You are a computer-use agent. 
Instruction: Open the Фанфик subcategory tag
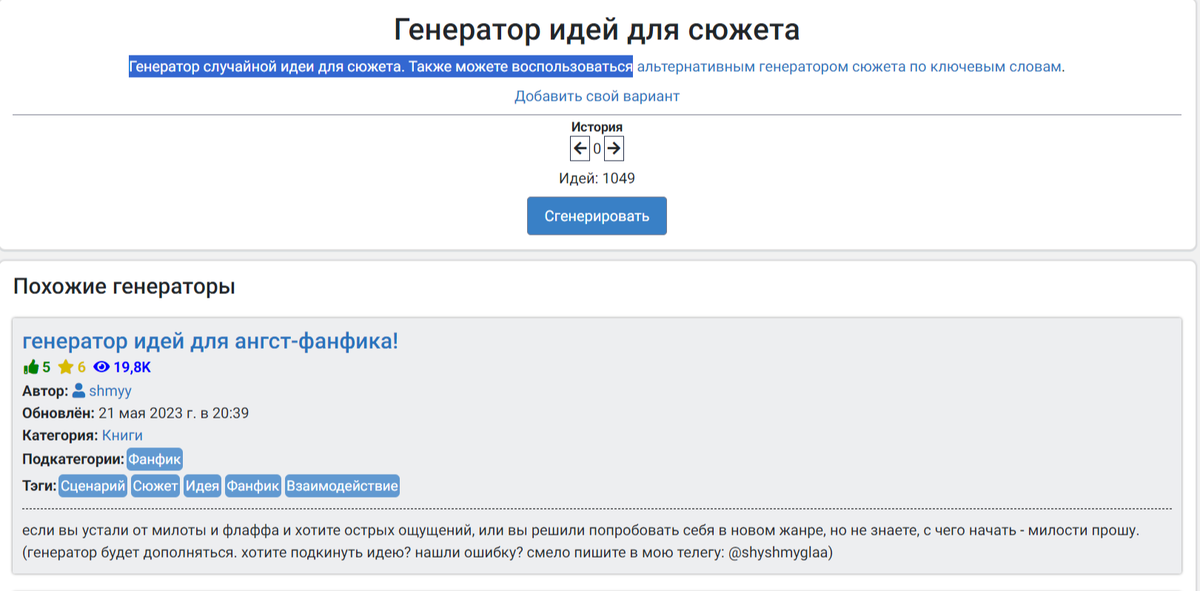[x=156, y=459]
